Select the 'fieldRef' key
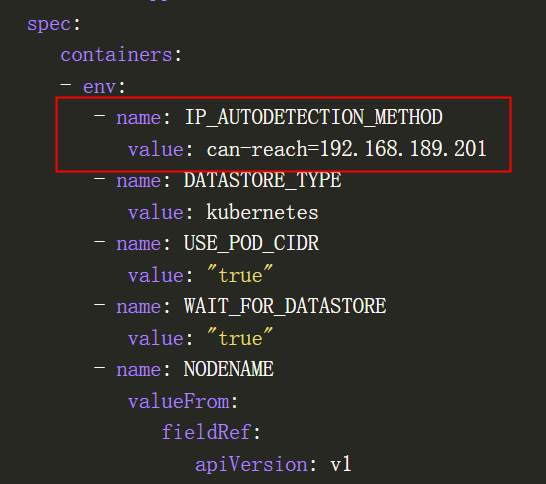Screen dimensions: 546x484 point(206,432)
